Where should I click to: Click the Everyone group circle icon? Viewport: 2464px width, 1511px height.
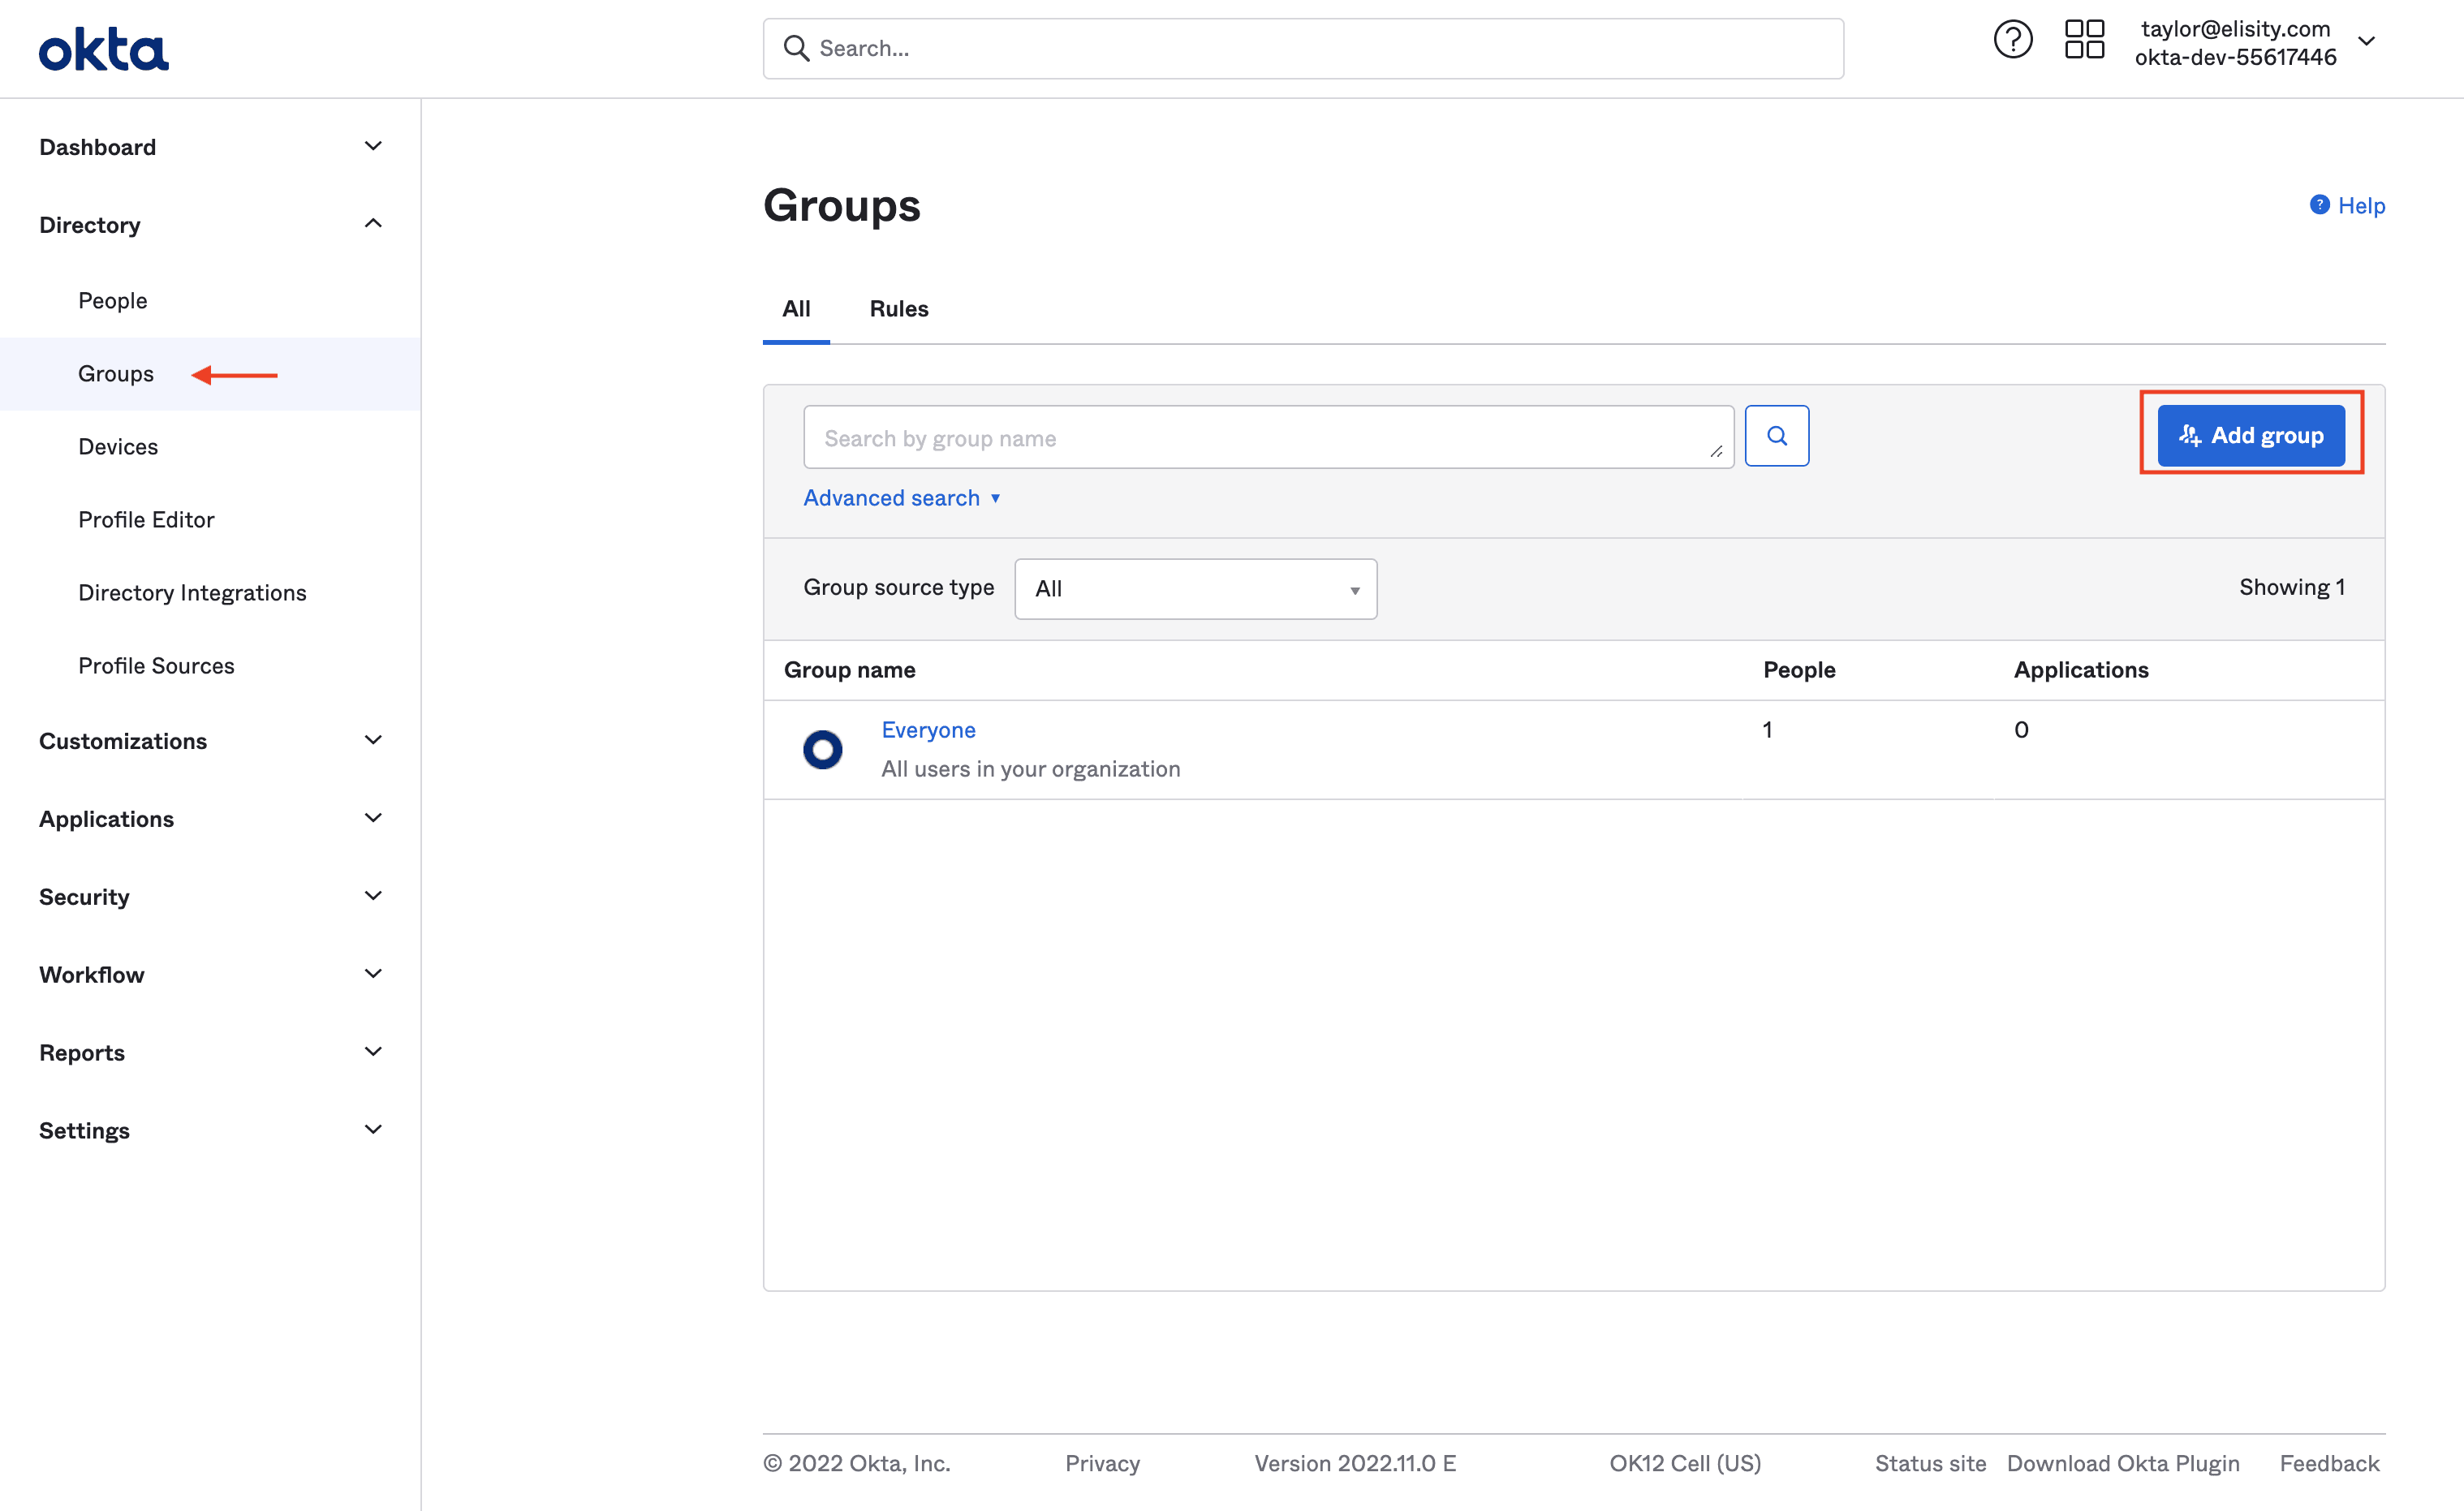(822, 749)
